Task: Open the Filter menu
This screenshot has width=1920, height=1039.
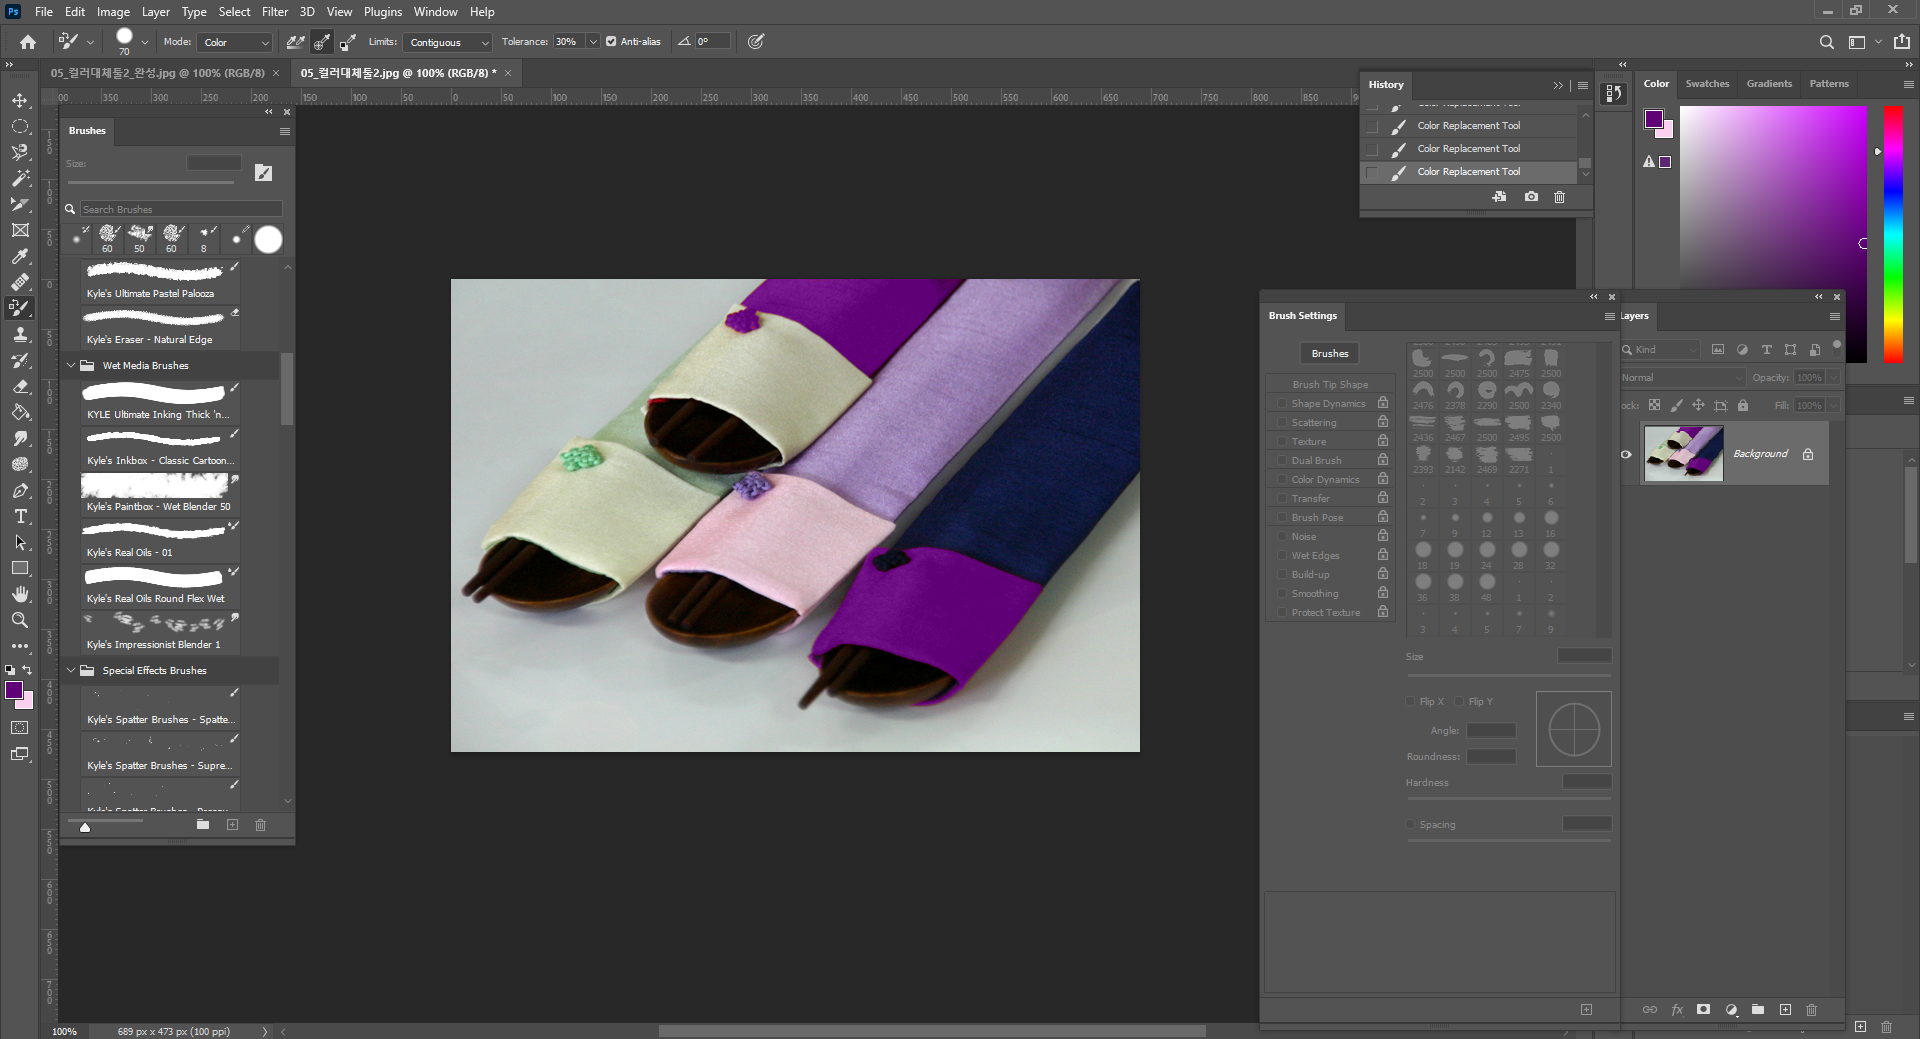Action: click(x=274, y=12)
